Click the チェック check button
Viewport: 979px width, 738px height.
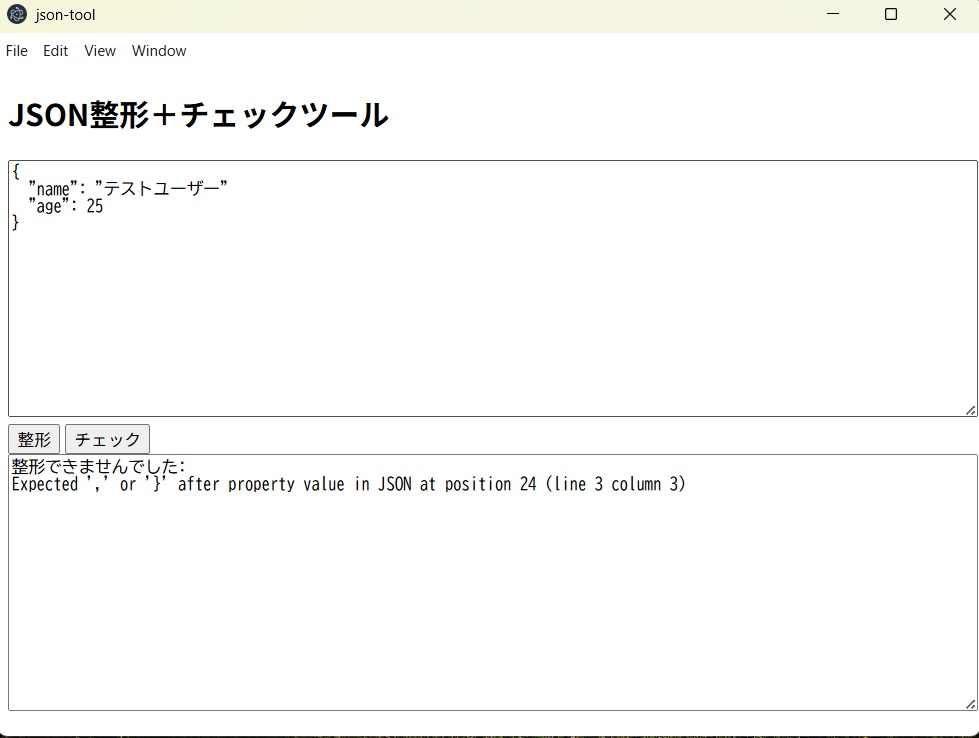(107, 439)
